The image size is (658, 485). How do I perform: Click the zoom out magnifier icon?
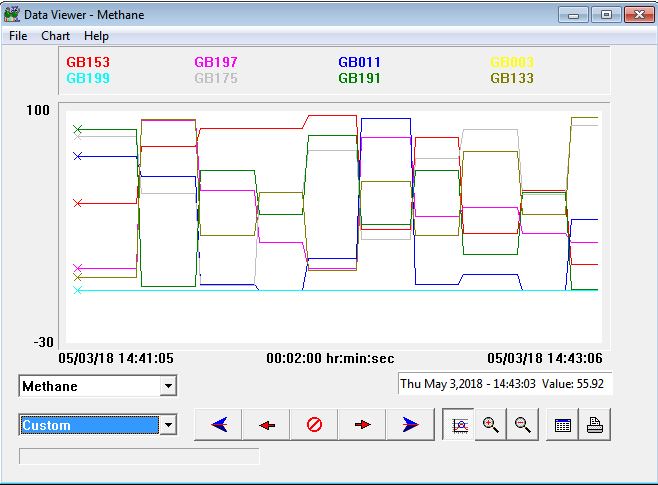click(x=522, y=425)
